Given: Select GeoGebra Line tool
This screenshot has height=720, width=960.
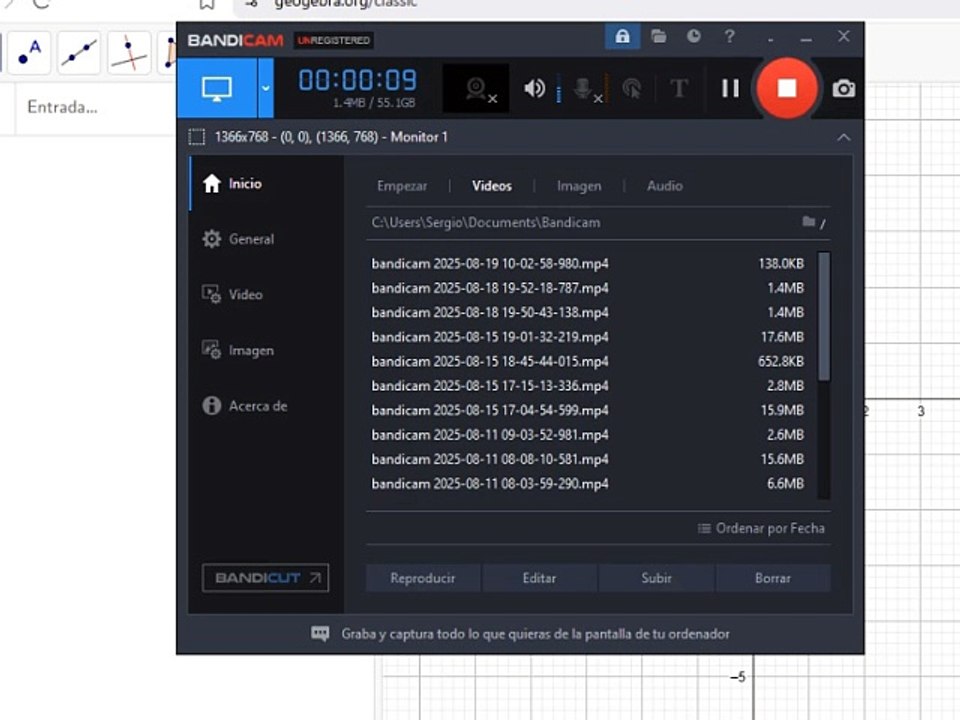Looking at the screenshot, I should point(79,53).
